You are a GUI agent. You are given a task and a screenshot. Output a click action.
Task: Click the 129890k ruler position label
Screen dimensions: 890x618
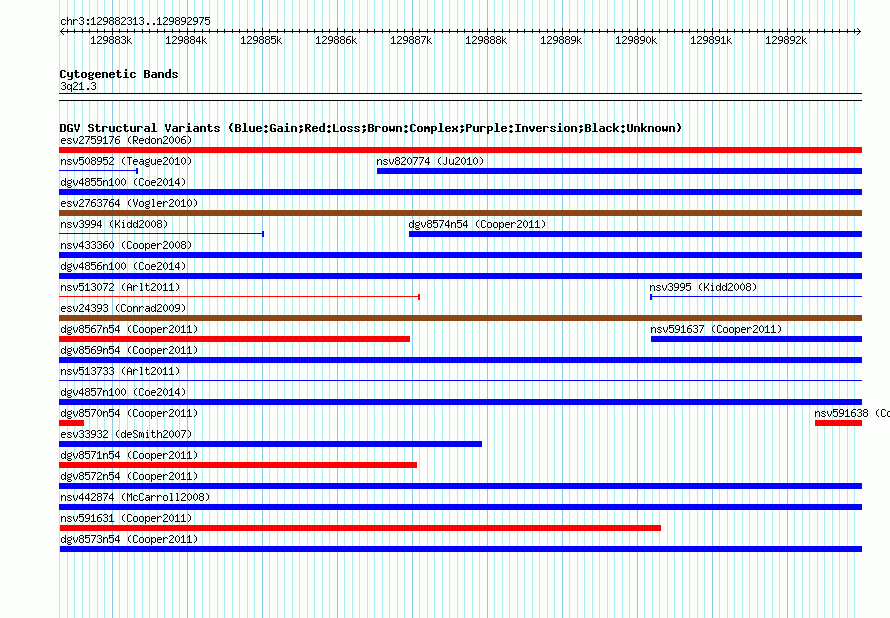pos(636,40)
